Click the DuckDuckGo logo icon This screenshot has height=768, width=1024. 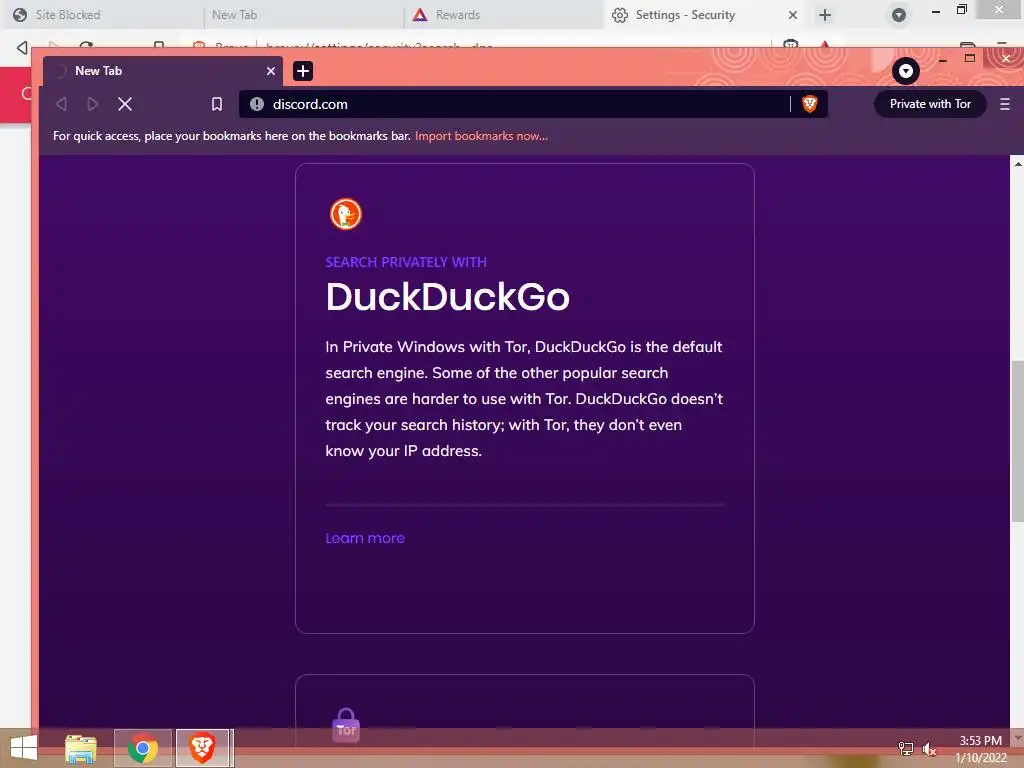(x=345, y=214)
